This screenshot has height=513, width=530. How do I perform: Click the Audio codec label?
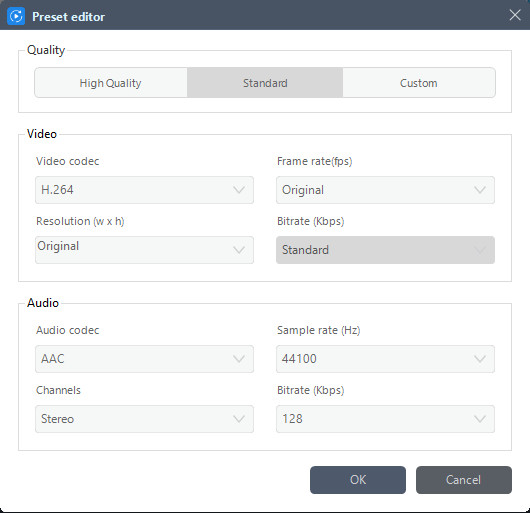pyautogui.click(x=68, y=330)
